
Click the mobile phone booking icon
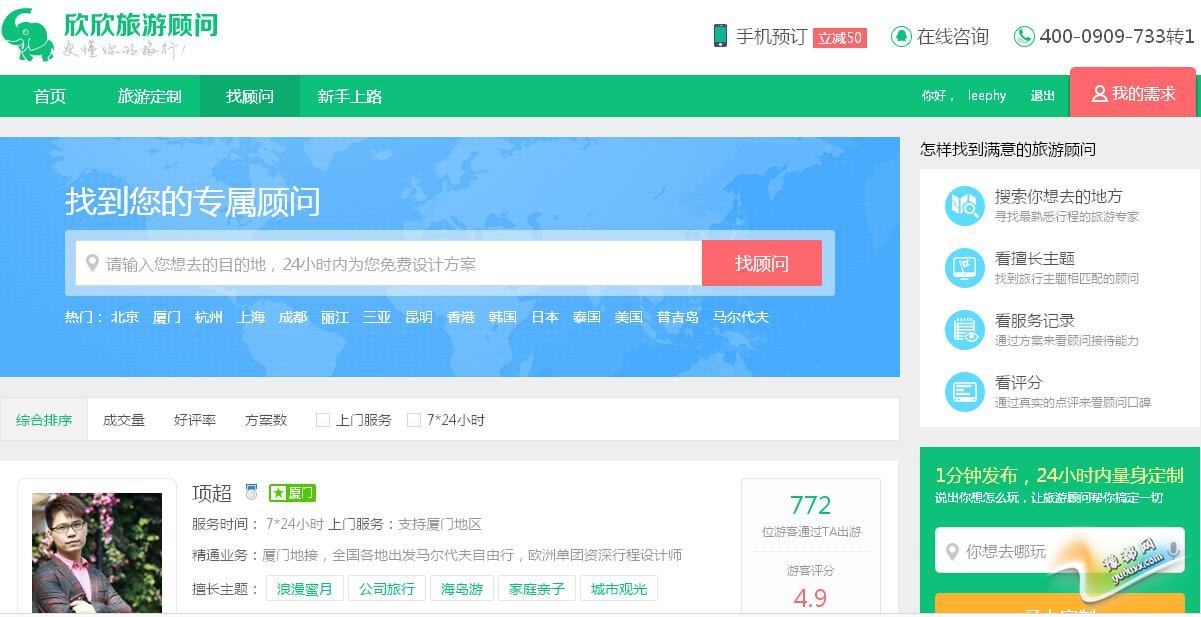pyautogui.click(x=720, y=36)
